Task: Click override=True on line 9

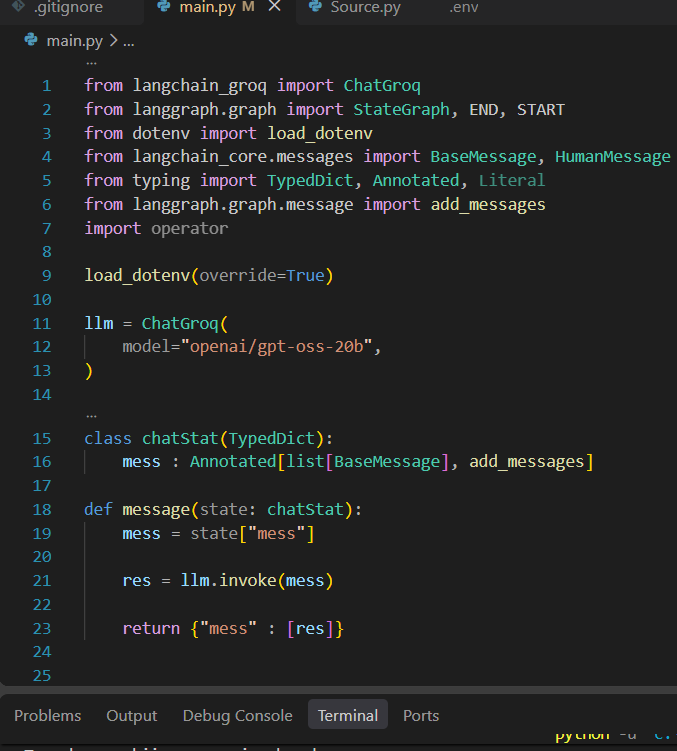Action: click(262, 275)
